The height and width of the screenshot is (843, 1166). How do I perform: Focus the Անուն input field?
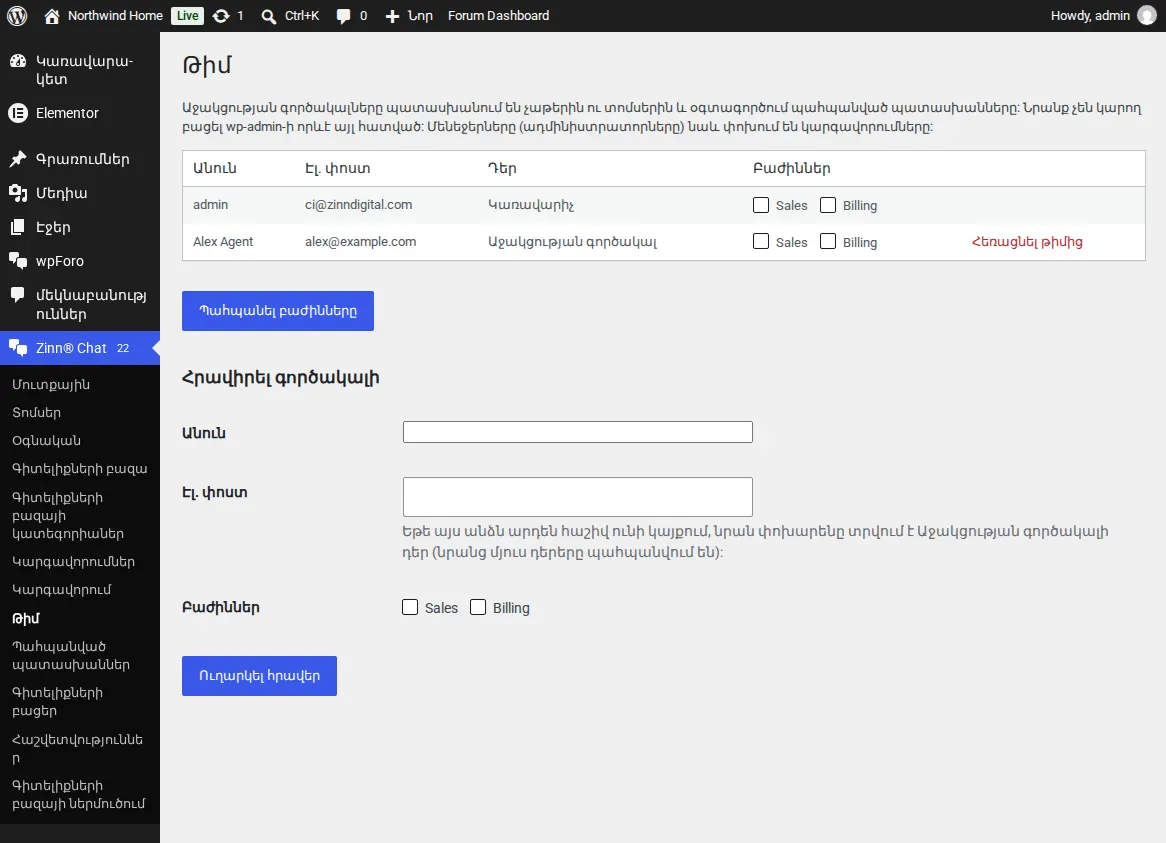[578, 432]
